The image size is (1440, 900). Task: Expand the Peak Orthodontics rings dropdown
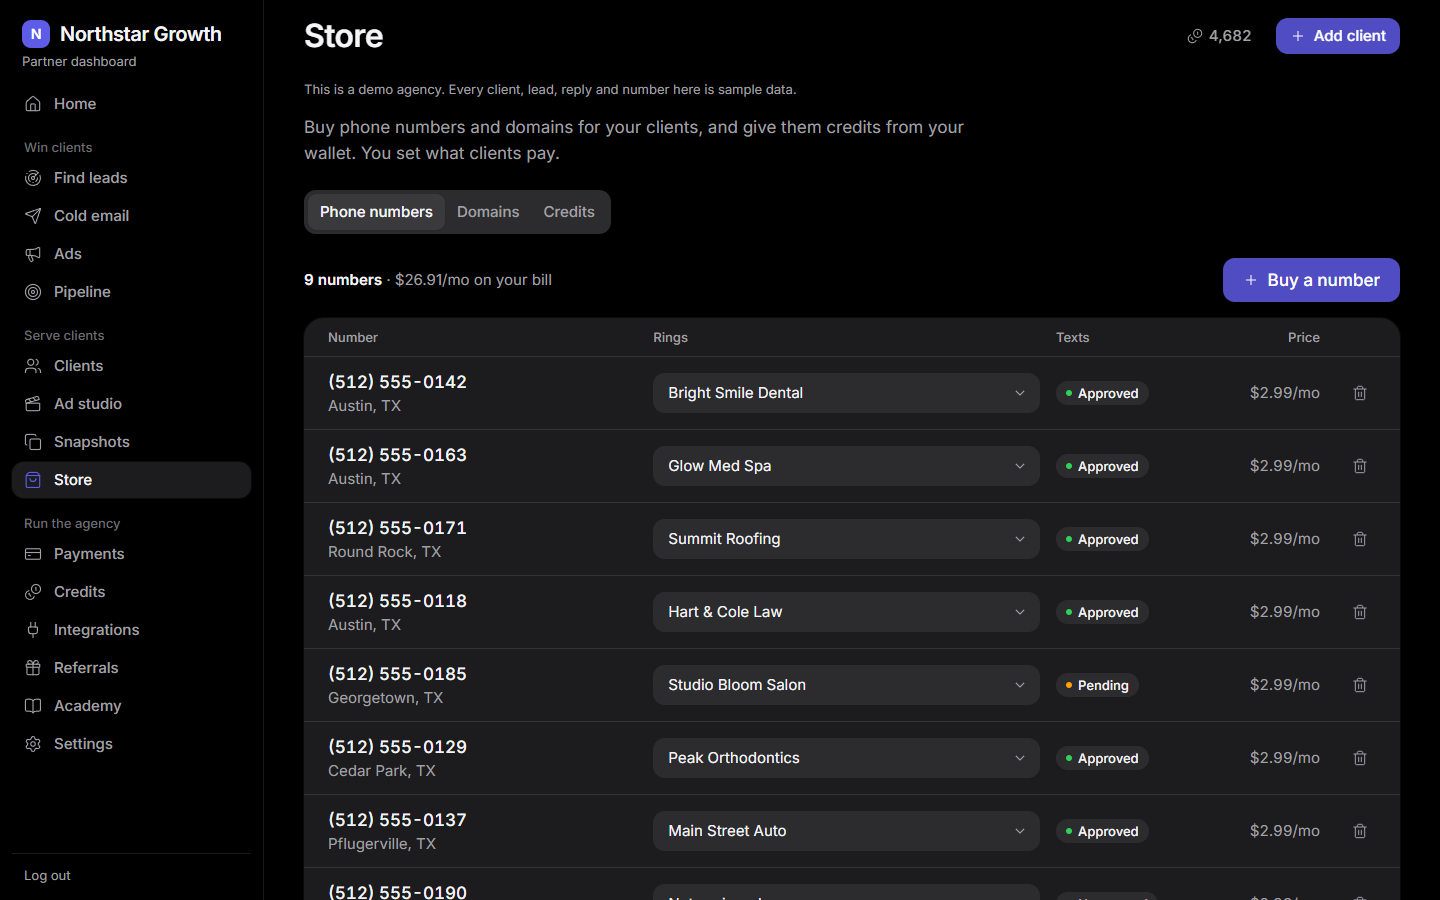click(x=846, y=758)
